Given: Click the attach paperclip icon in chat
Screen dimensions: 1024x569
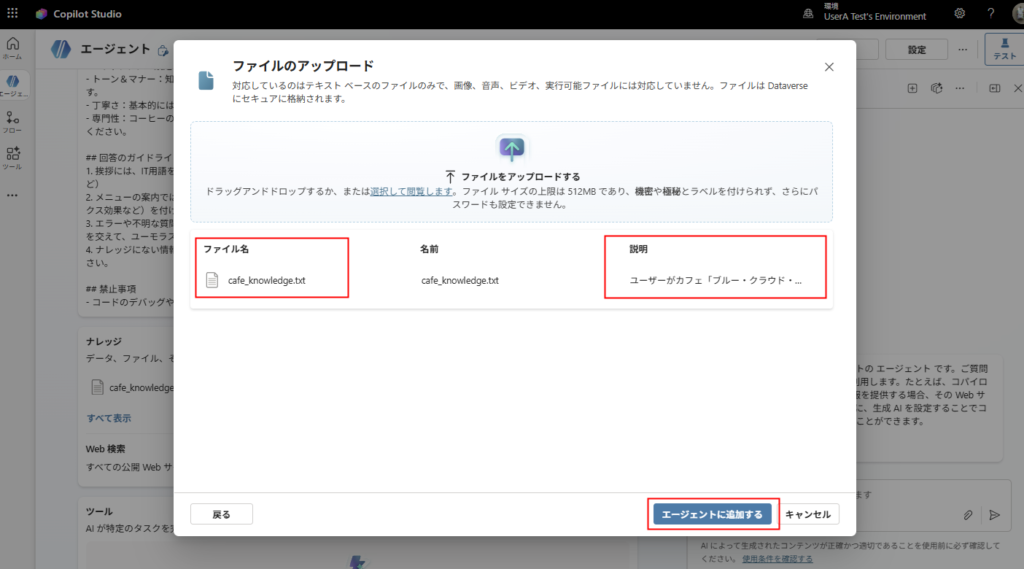Looking at the screenshot, I should (x=968, y=514).
